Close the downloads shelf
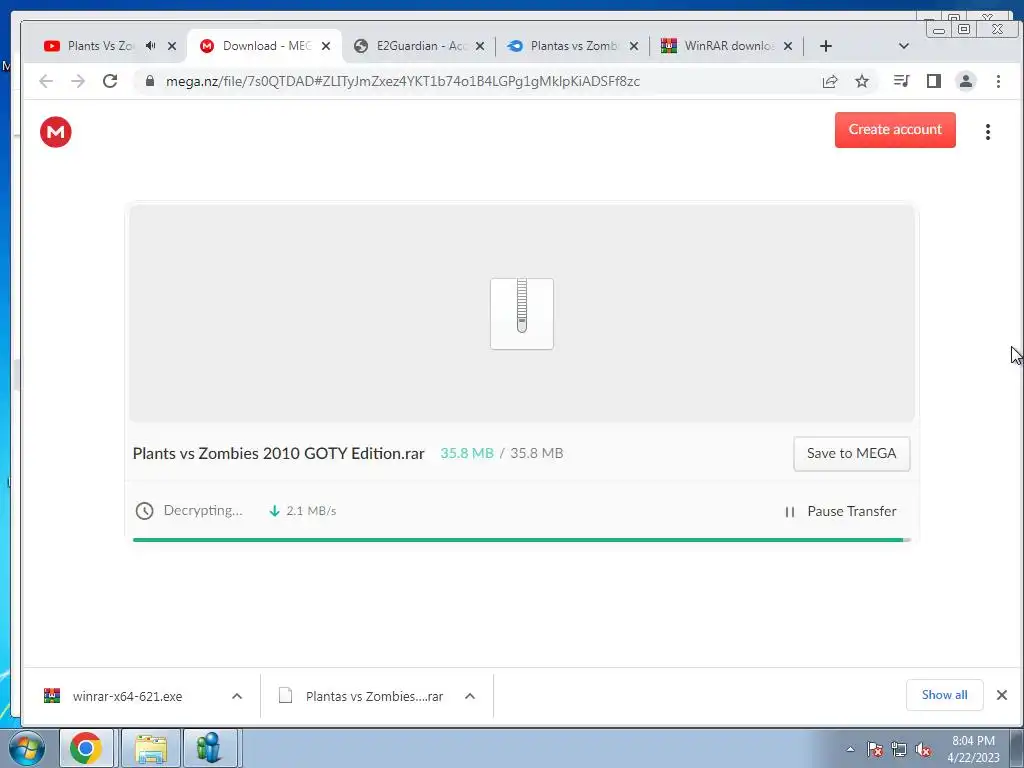This screenshot has height=768, width=1024. coord(1002,695)
